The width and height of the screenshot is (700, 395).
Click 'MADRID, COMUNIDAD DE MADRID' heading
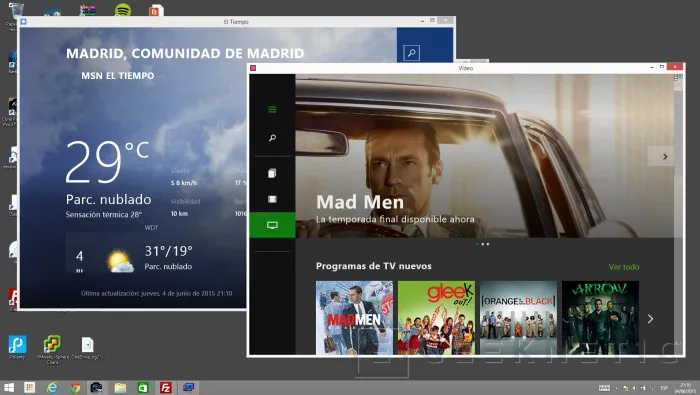tap(185, 53)
